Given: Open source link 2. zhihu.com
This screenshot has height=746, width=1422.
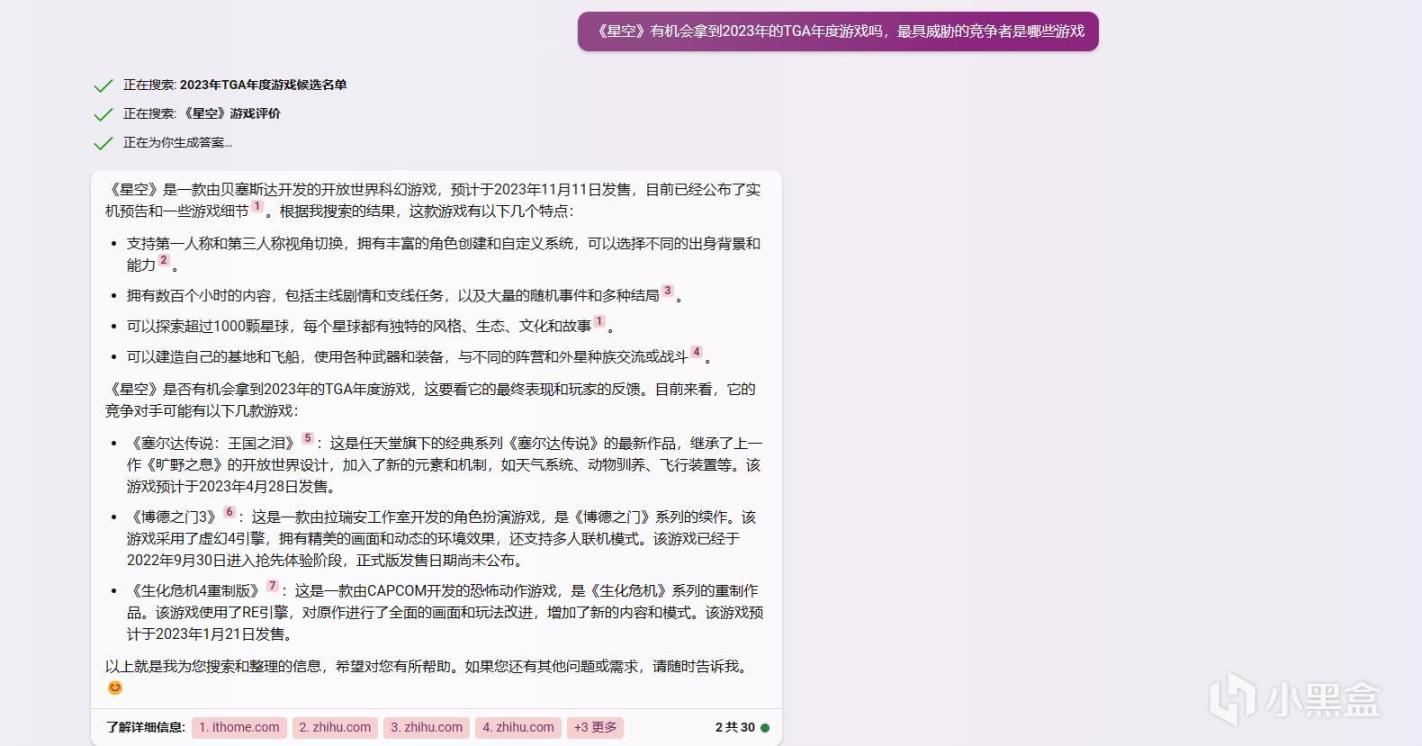Looking at the screenshot, I should [x=334, y=728].
